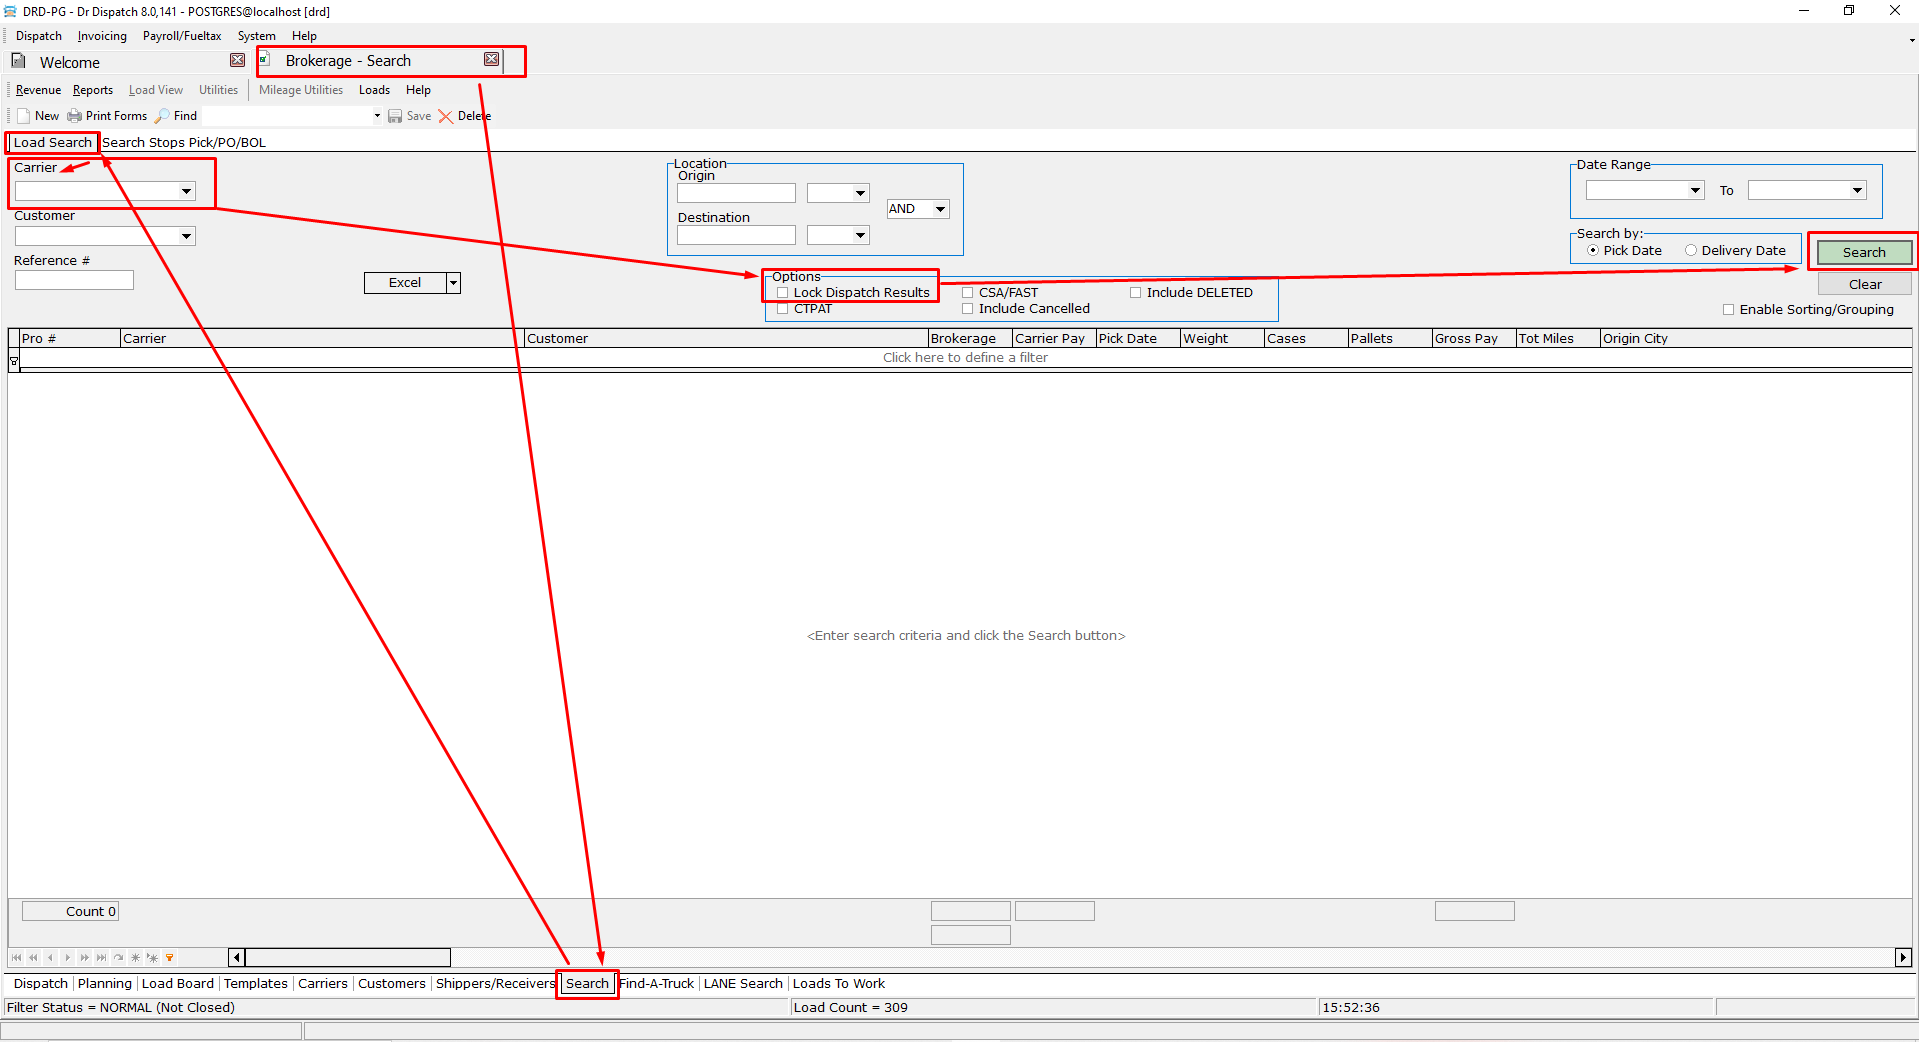This screenshot has width=1919, height=1042.
Task: Click the New document icon in toolbar
Action: (x=24, y=116)
